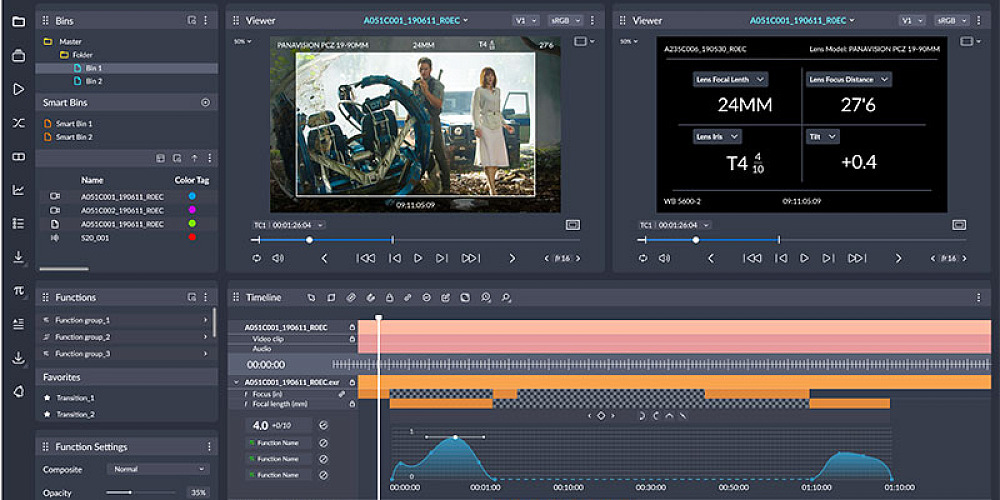Open the graph chart icon in sidebar

point(18,190)
